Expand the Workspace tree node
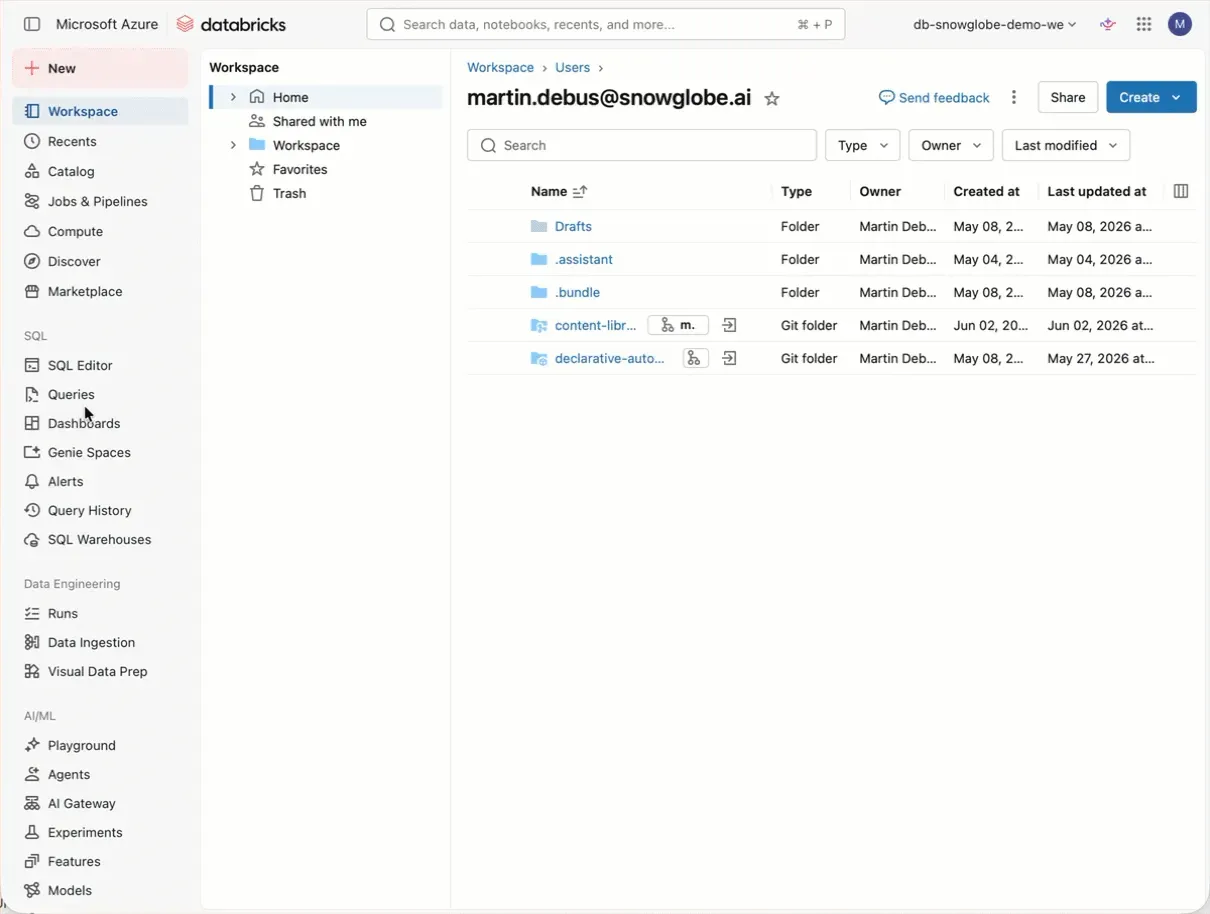 point(233,145)
